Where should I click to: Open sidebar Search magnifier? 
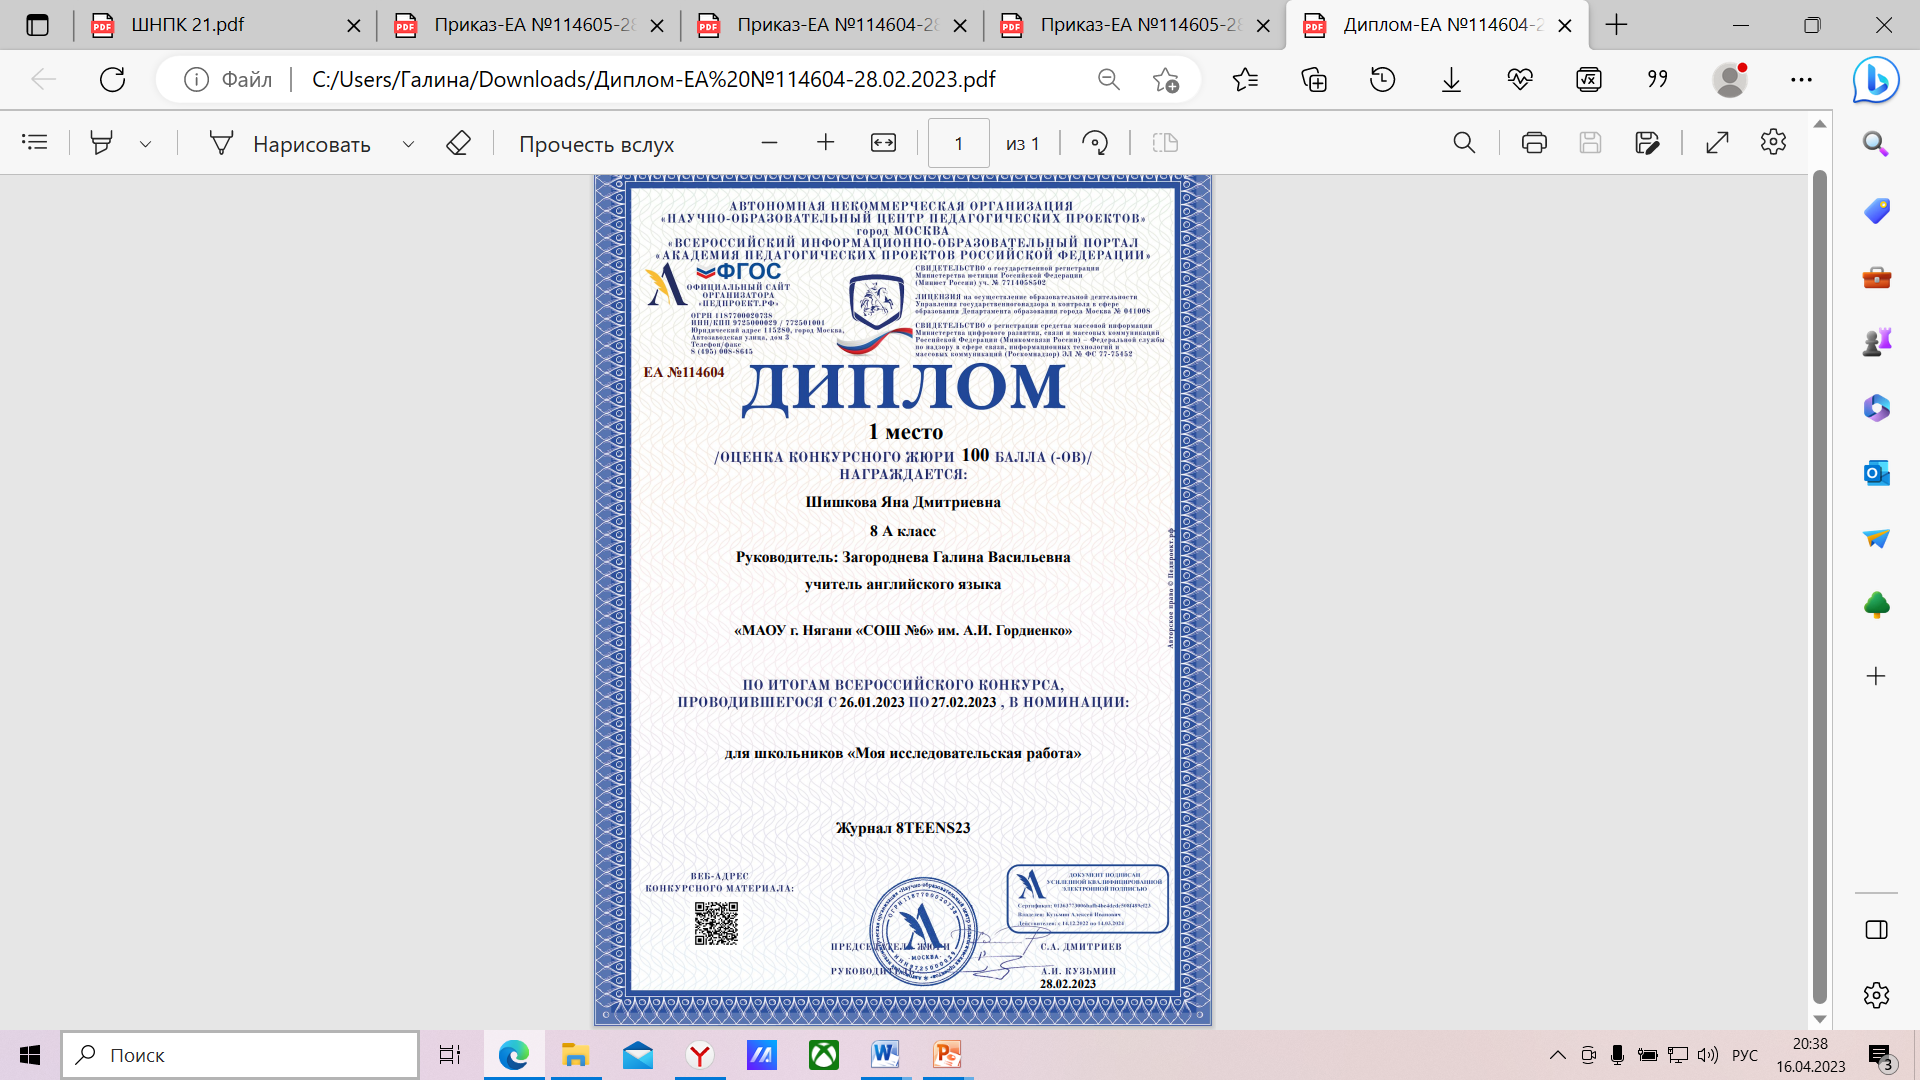click(1876, 144)
